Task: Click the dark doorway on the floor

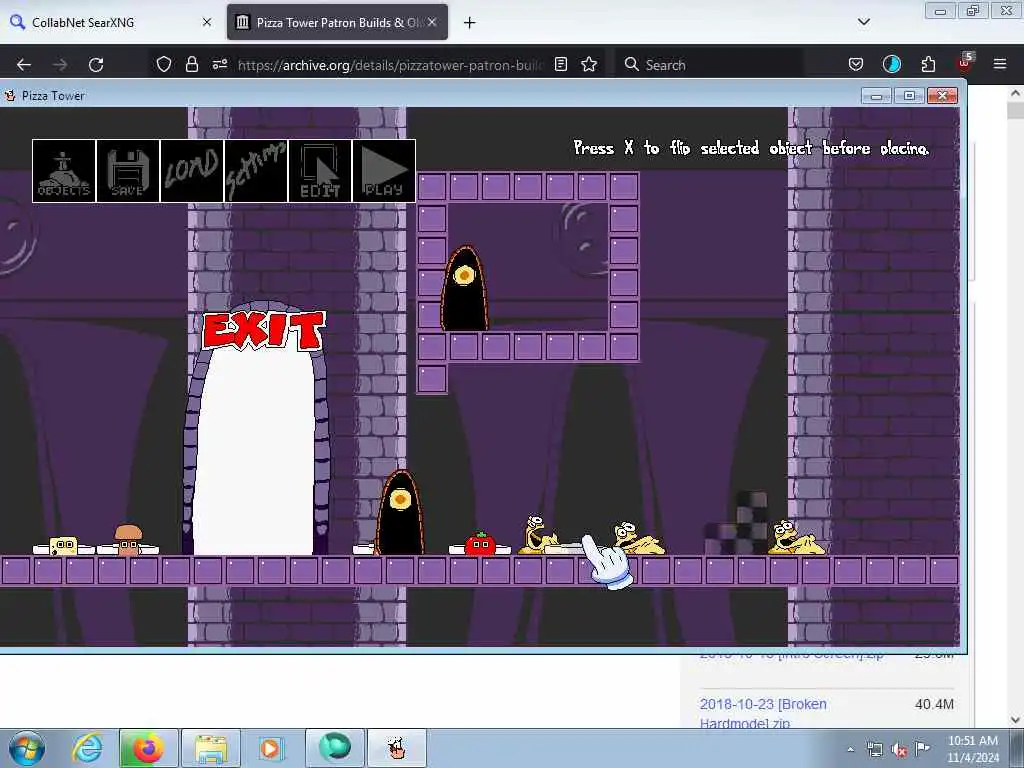Action: 399,513
